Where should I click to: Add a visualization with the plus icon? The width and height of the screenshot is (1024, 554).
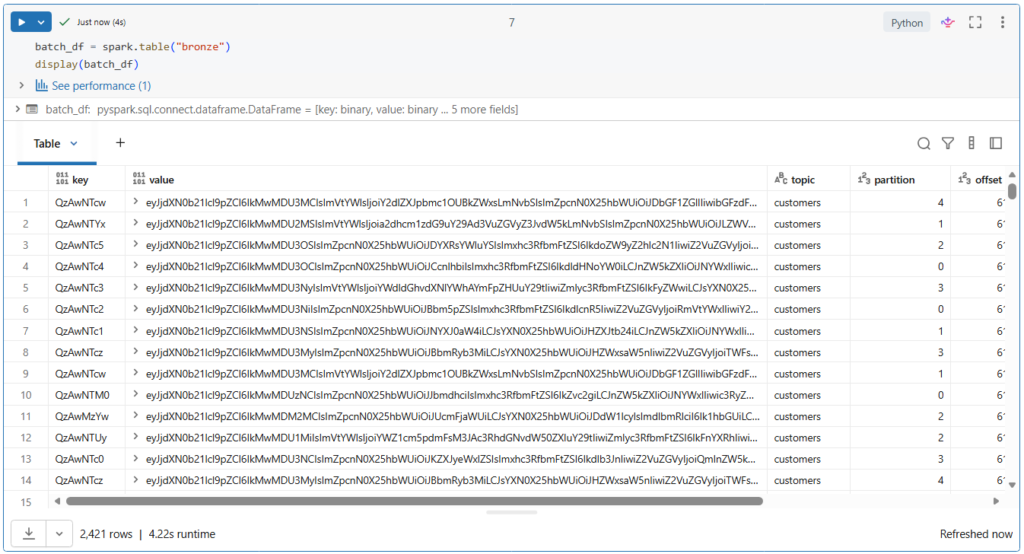tap(120, 143)
